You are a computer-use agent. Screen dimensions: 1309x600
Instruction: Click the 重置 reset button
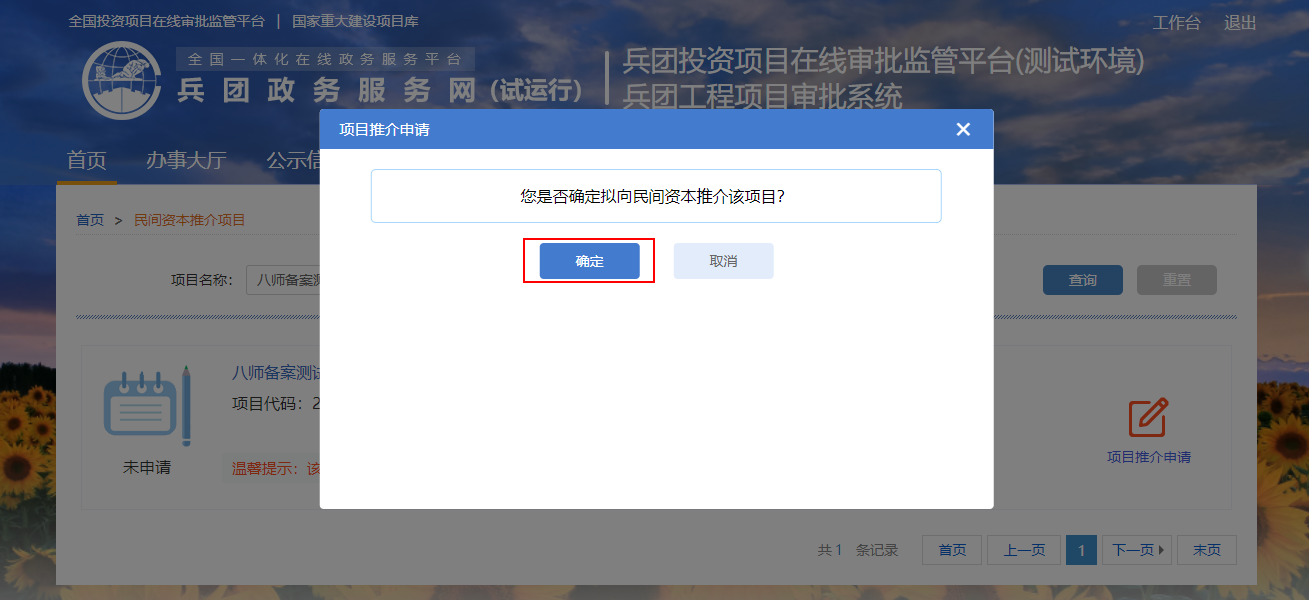(x=1177, y=280)
